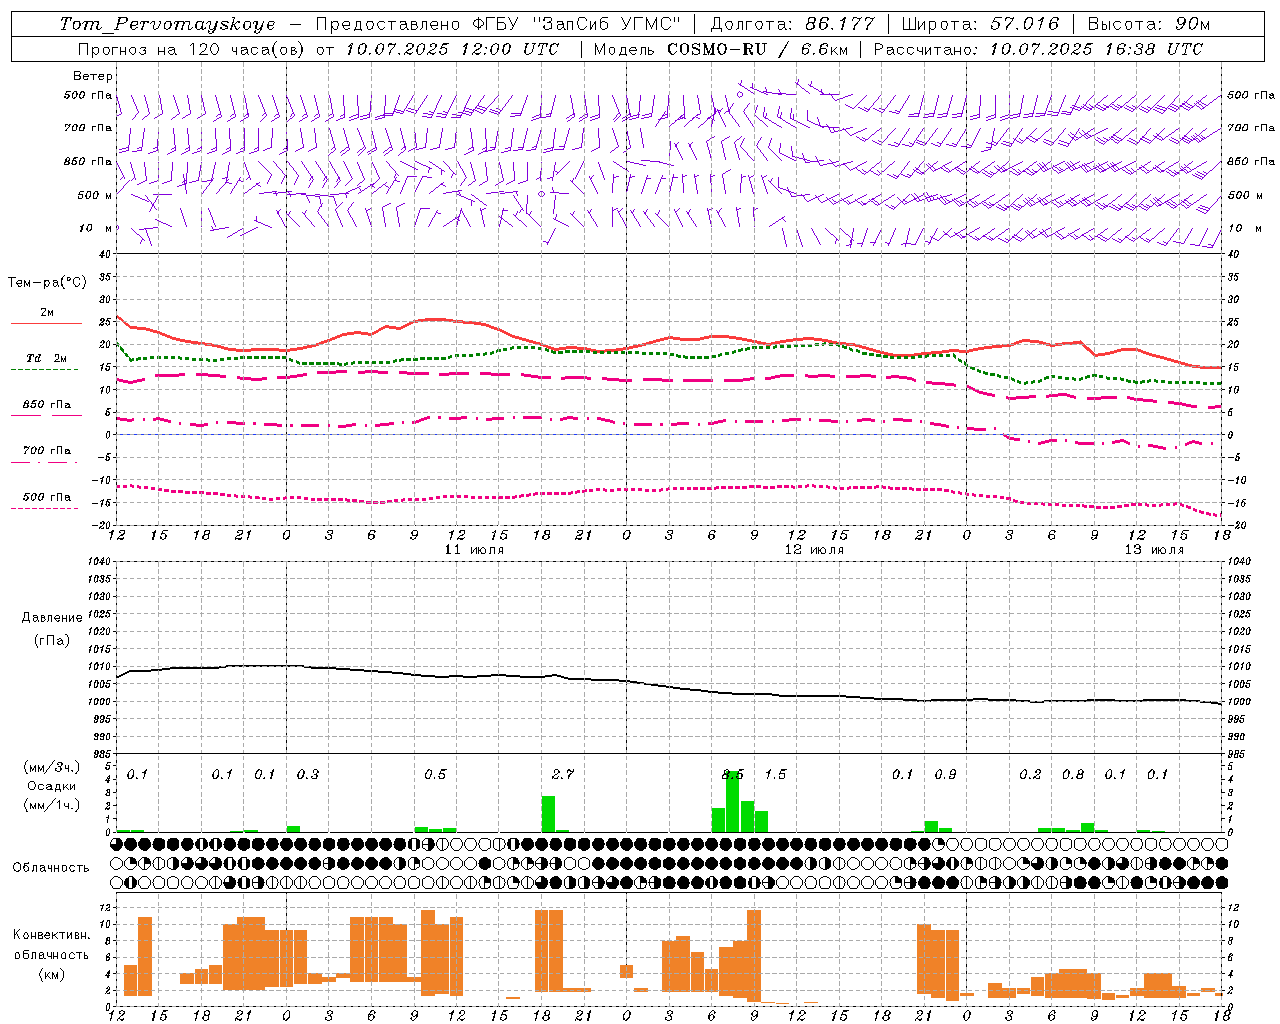
Task: Click the station title Tom_Pervomayskoye
Action: coord(168,24)
